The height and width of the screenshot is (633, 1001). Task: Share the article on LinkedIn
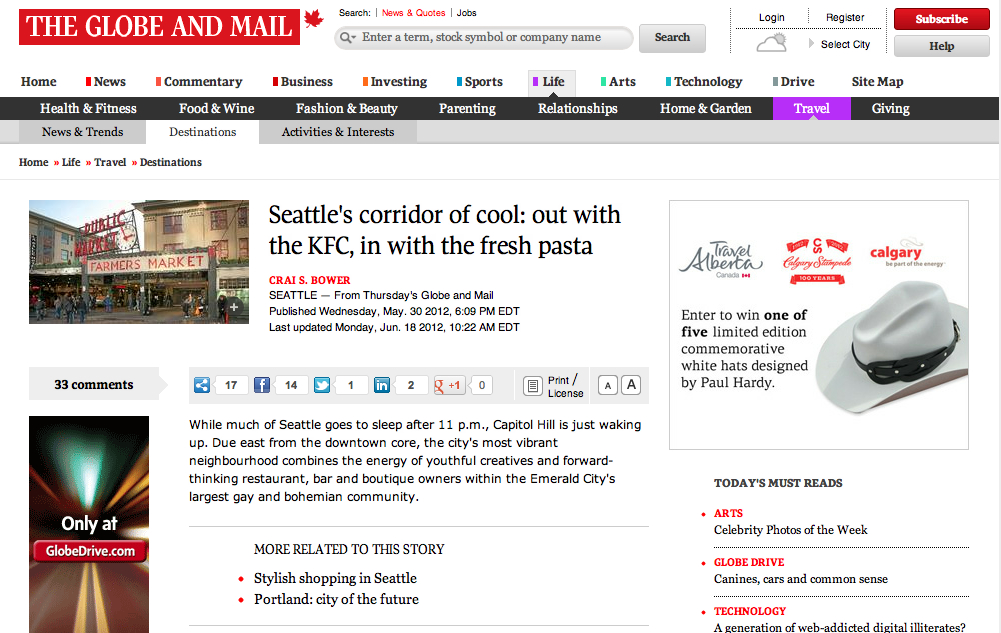pyautogui.click(x=382, y=385)
